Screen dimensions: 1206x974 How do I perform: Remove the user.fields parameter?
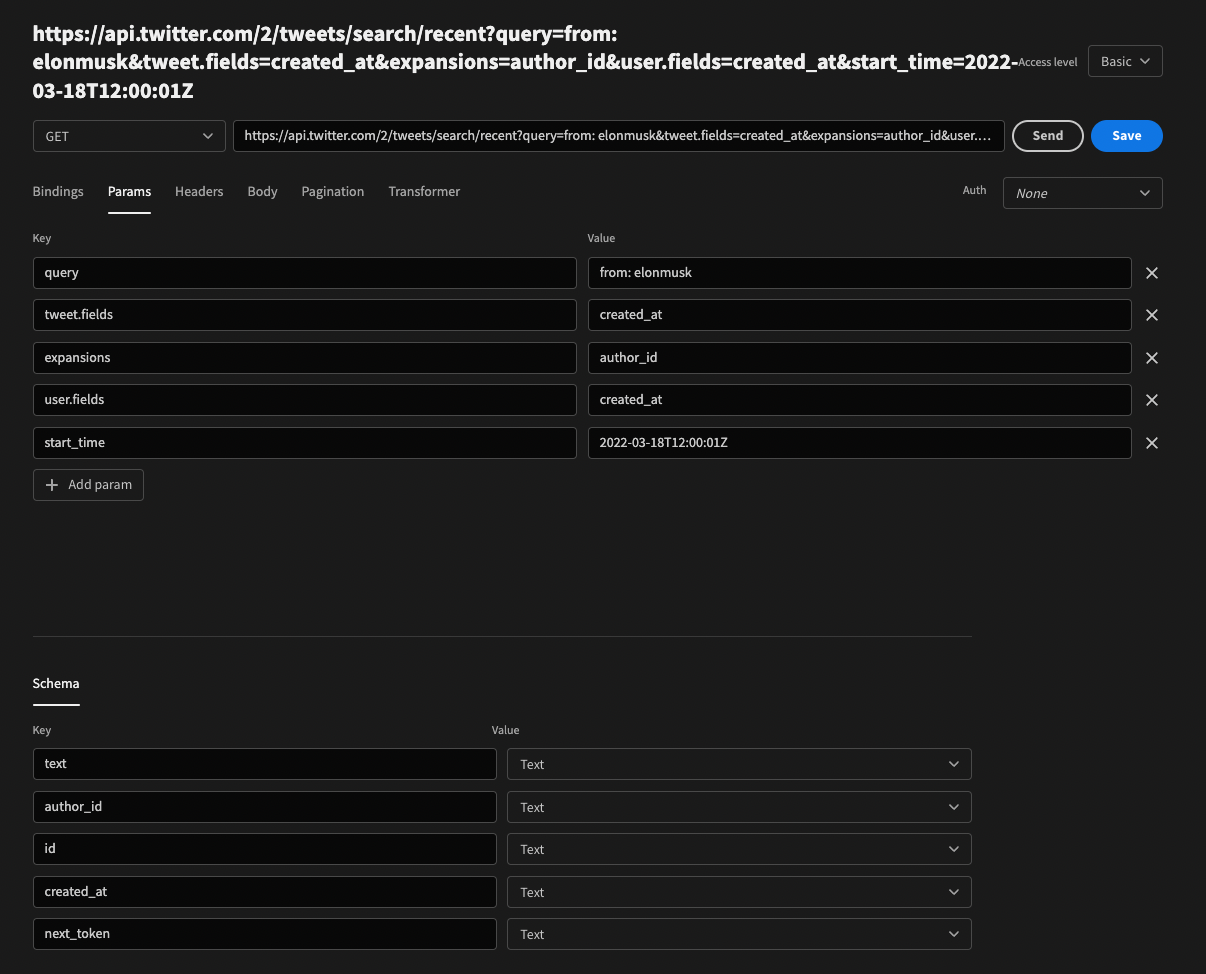1151,400
